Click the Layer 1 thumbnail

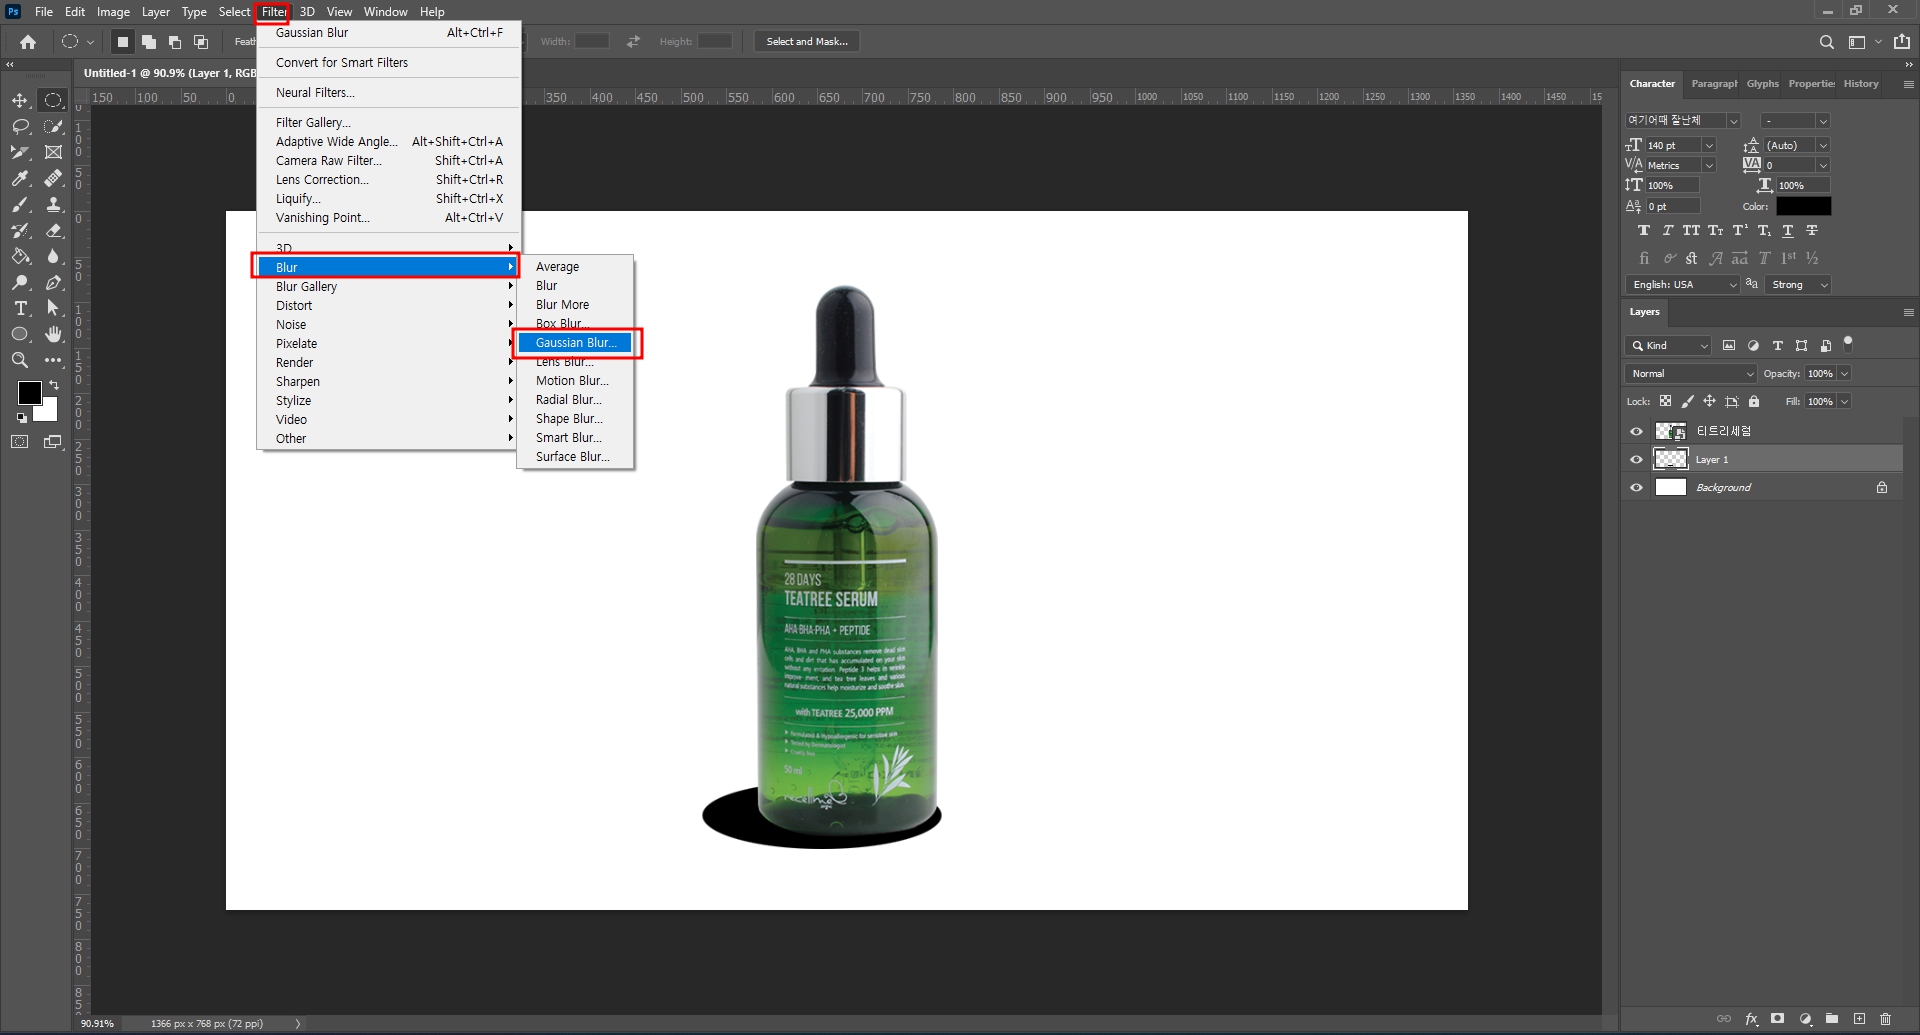[x=1671, y=460]
